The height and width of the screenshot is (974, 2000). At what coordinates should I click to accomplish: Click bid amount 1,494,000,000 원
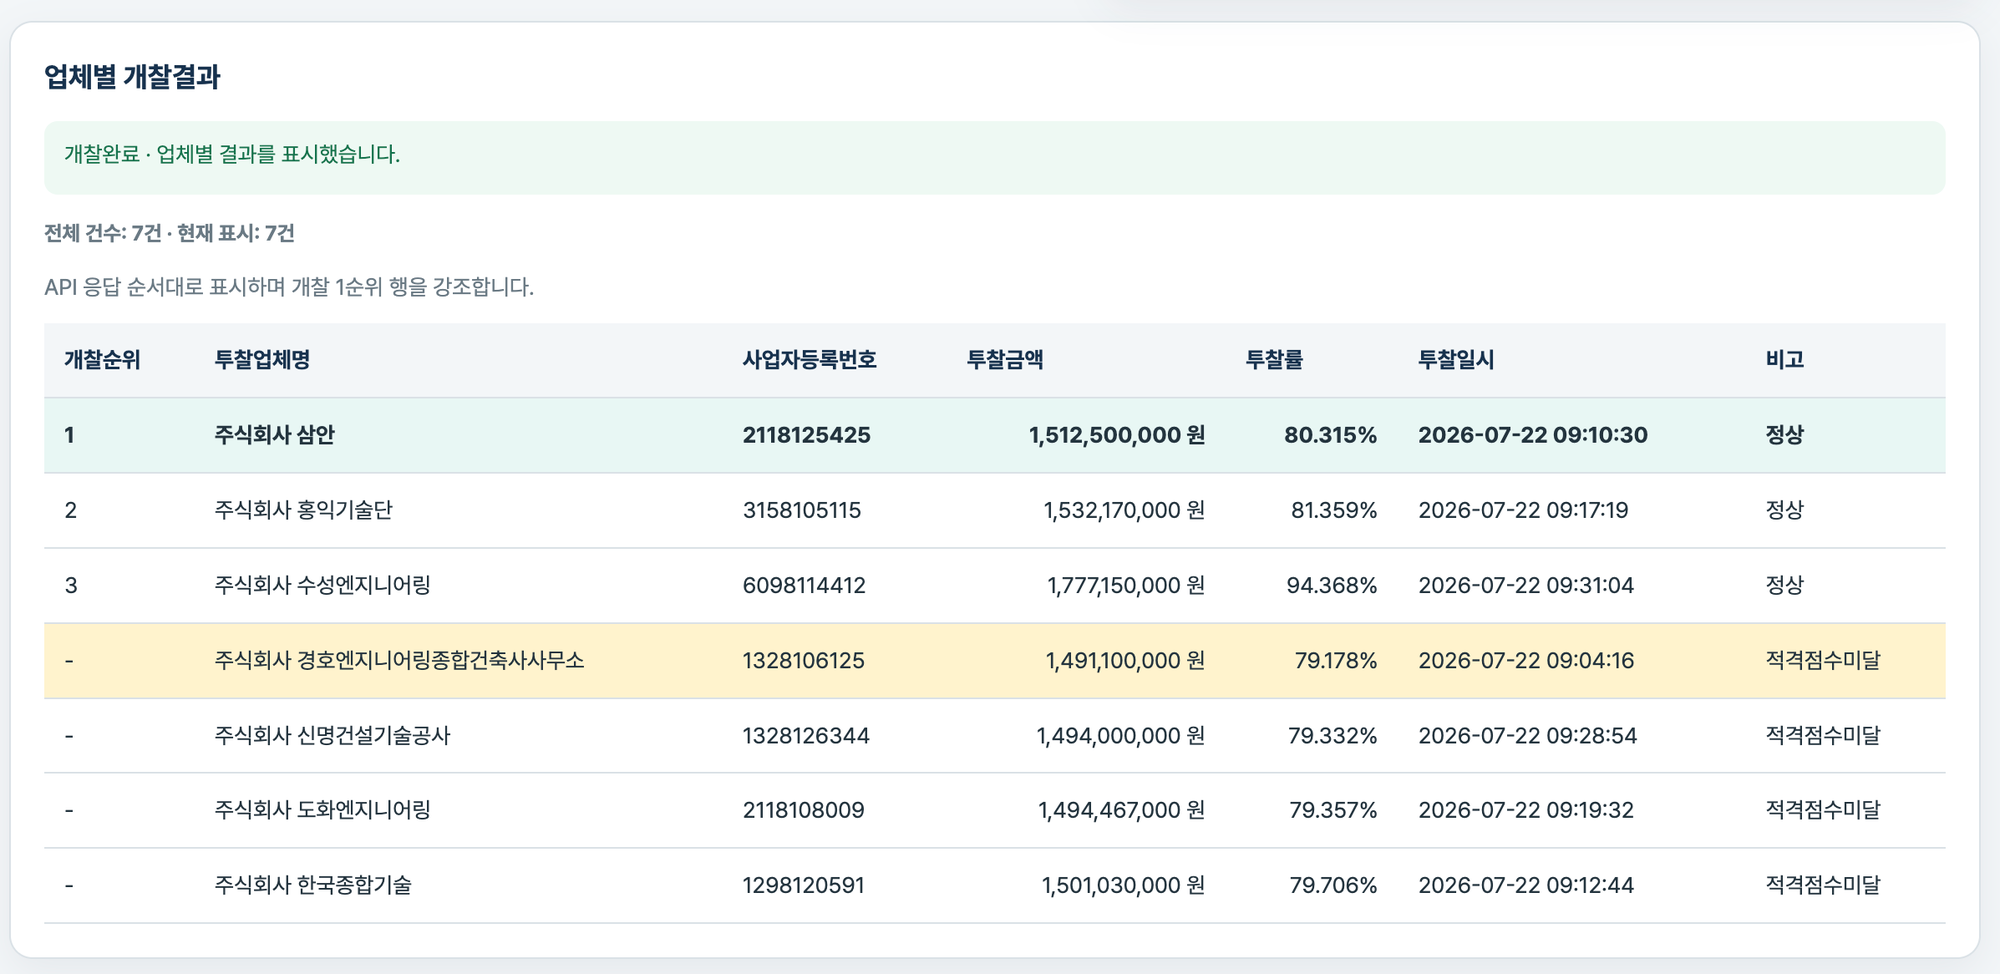1121,736
